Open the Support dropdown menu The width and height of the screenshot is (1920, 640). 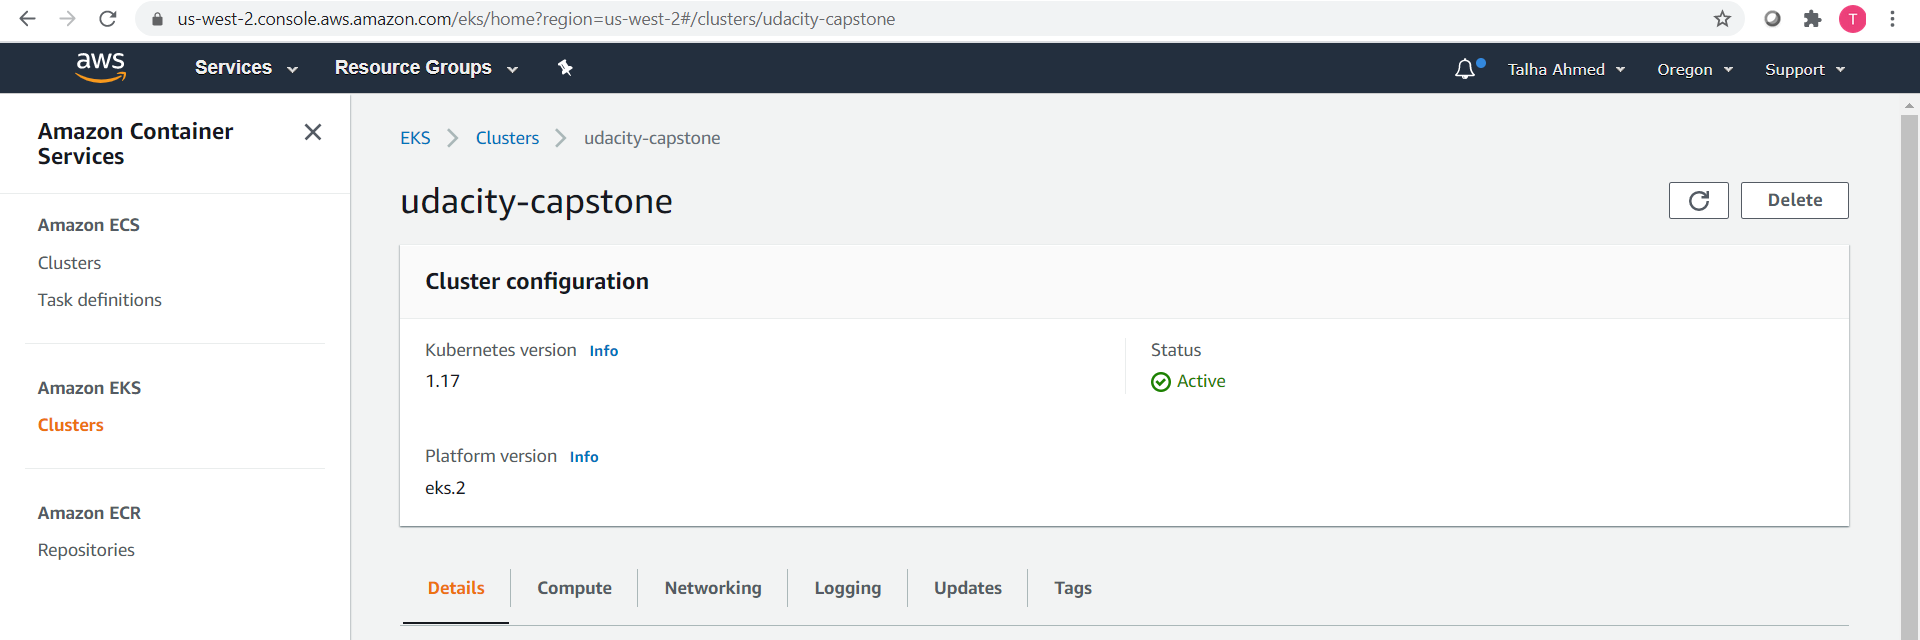pyautogui.click(x=1805, y=69)
